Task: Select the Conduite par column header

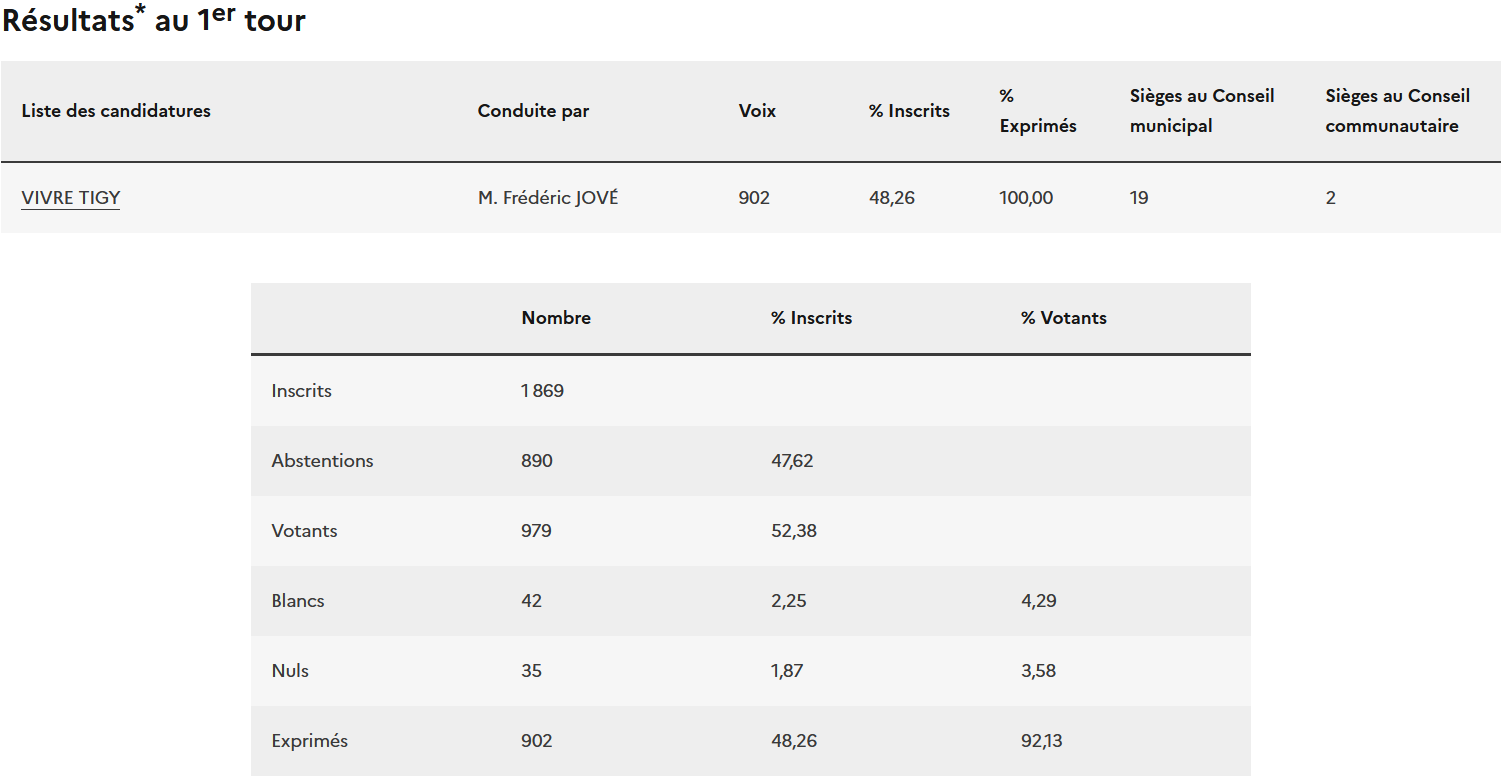Action: tap(533, 111)
